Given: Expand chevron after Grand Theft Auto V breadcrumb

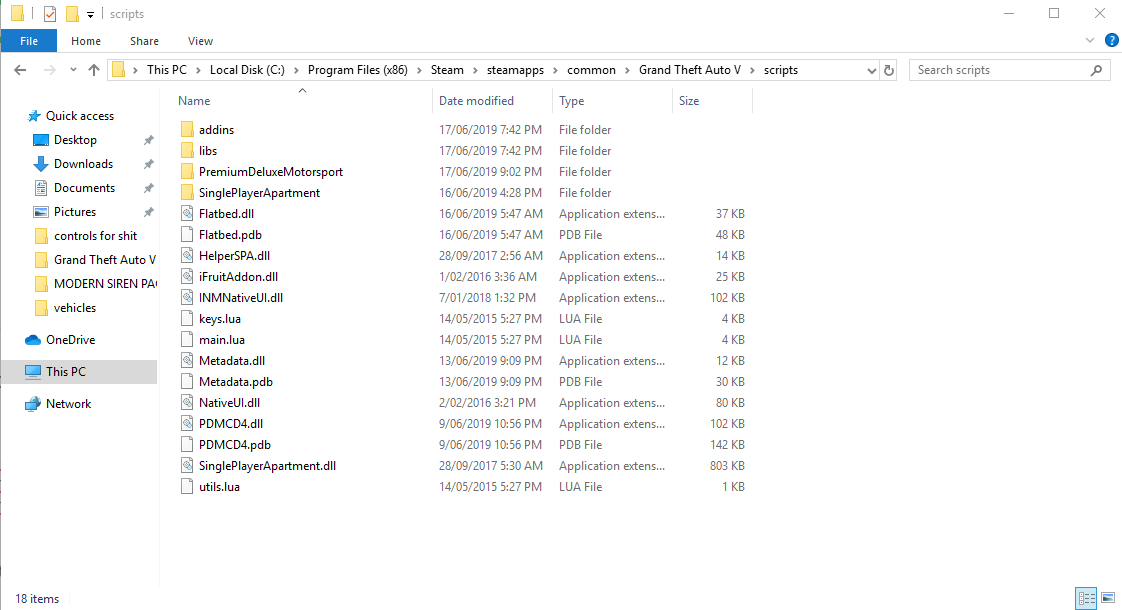Looking at the screenshot, I should 752,70.
